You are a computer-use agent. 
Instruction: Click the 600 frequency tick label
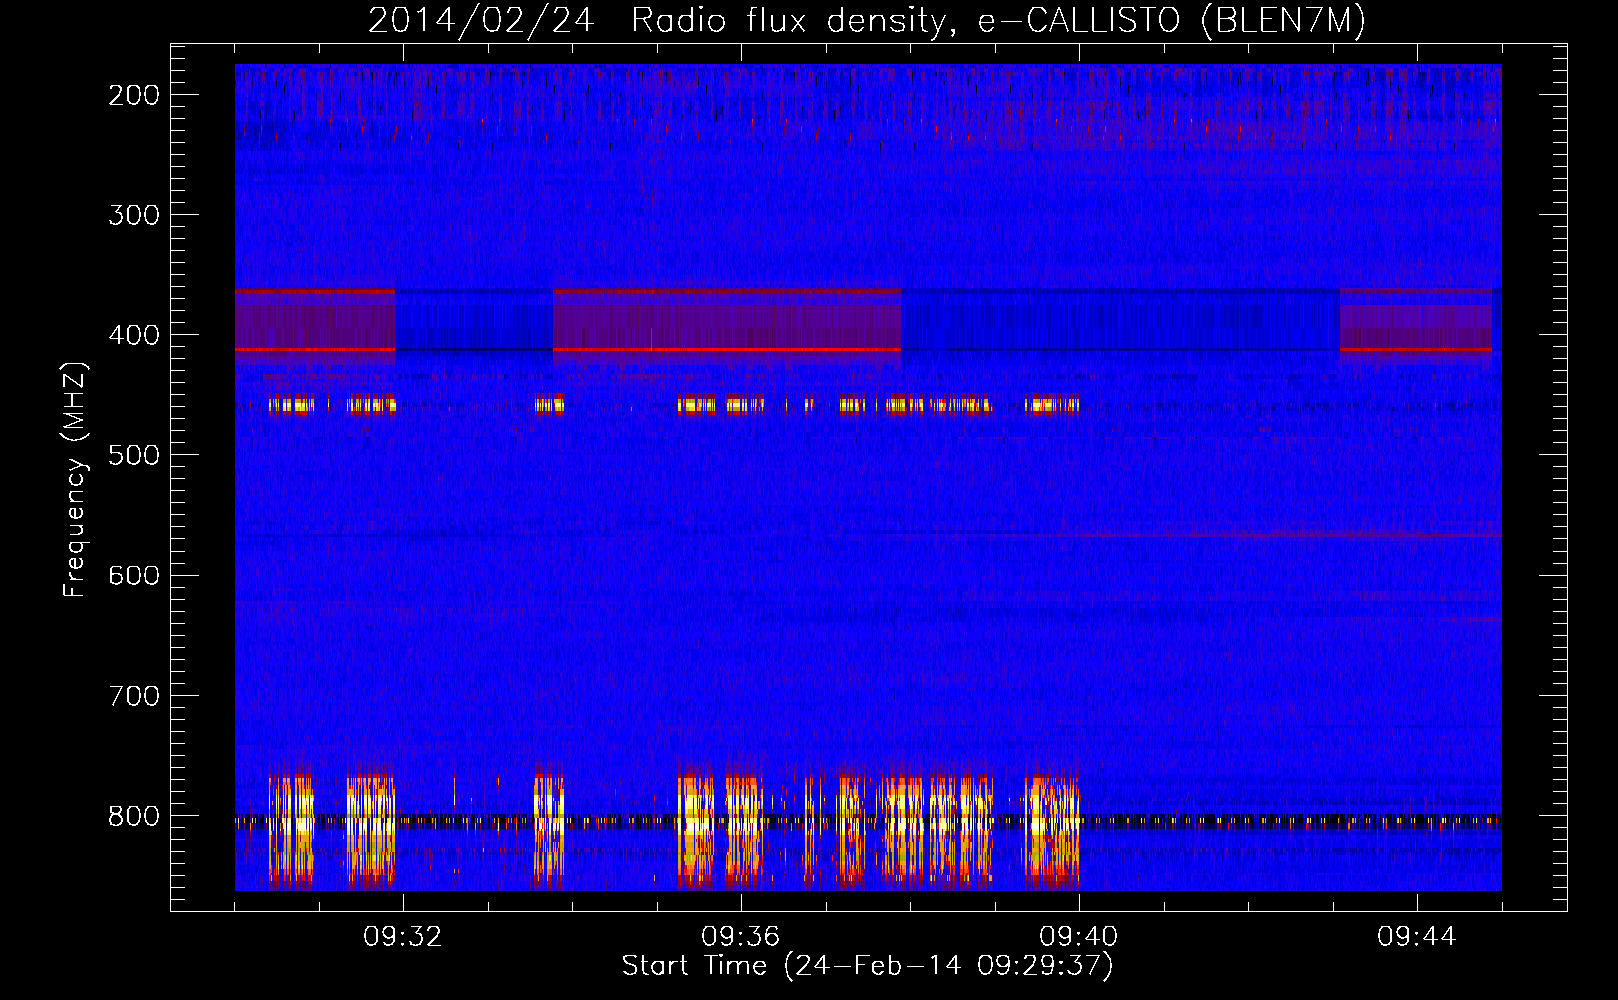tap(134, 575)
